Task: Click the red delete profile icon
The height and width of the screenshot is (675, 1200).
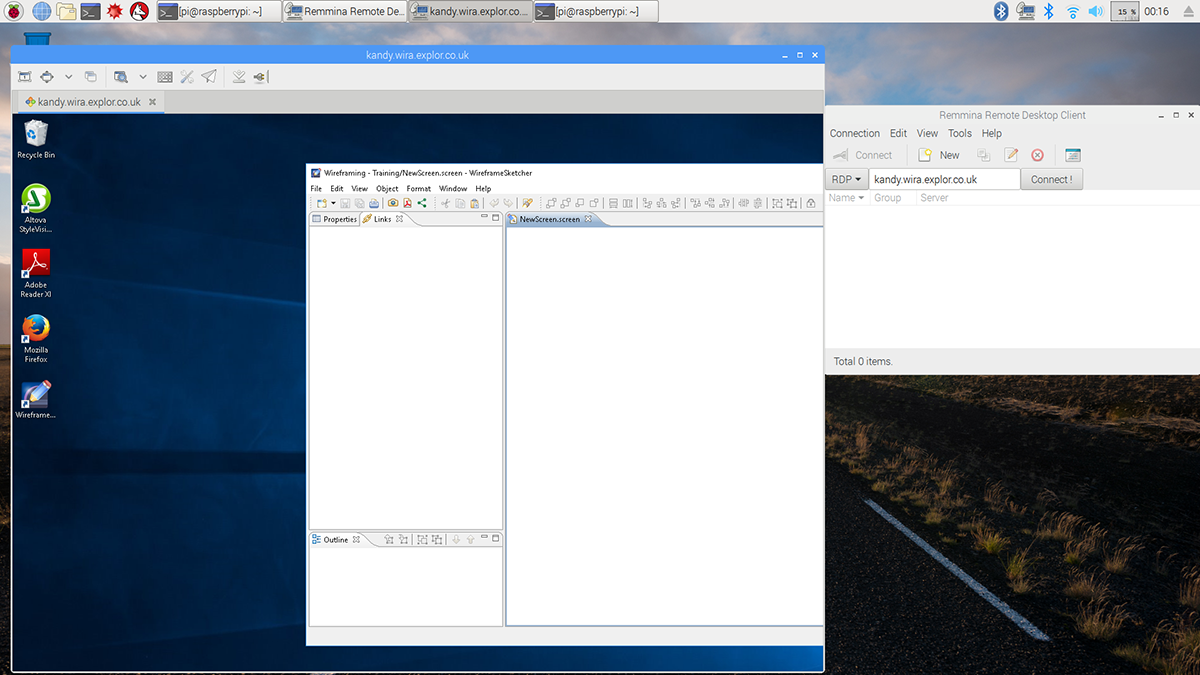Action: point(1037,155)
